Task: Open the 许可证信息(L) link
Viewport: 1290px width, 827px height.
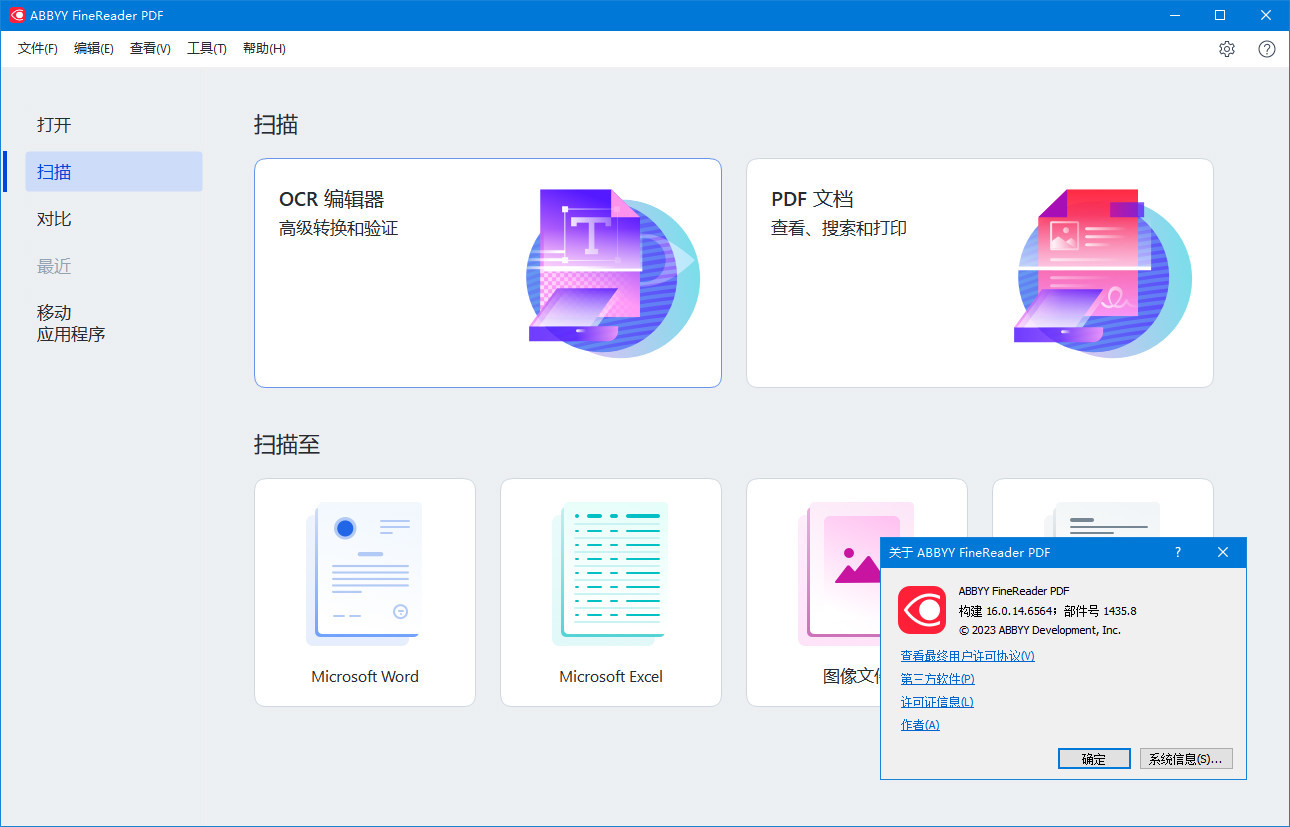Action: 937,702
